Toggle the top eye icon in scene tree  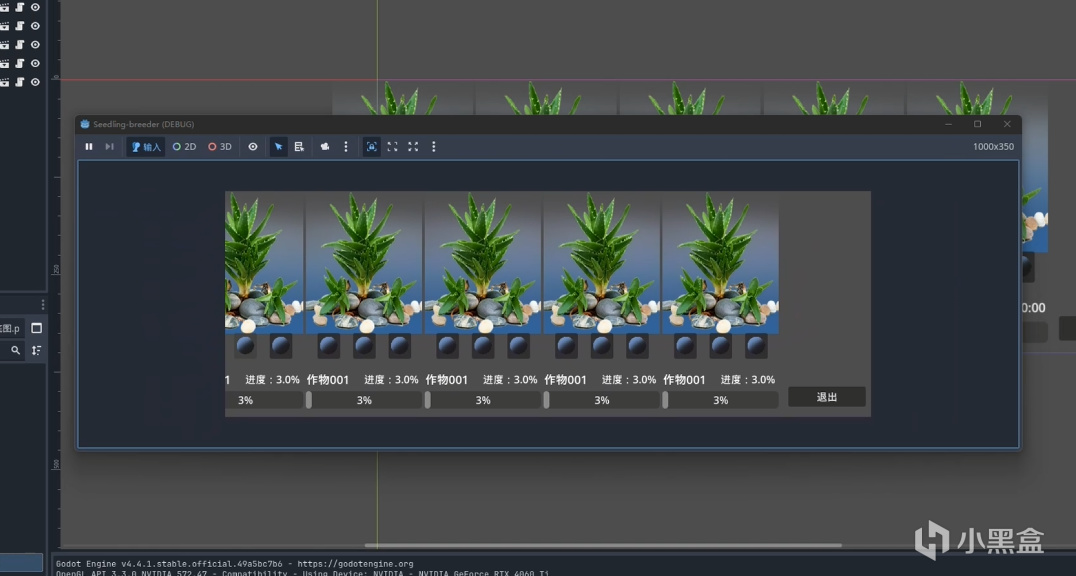pos(35,7)
